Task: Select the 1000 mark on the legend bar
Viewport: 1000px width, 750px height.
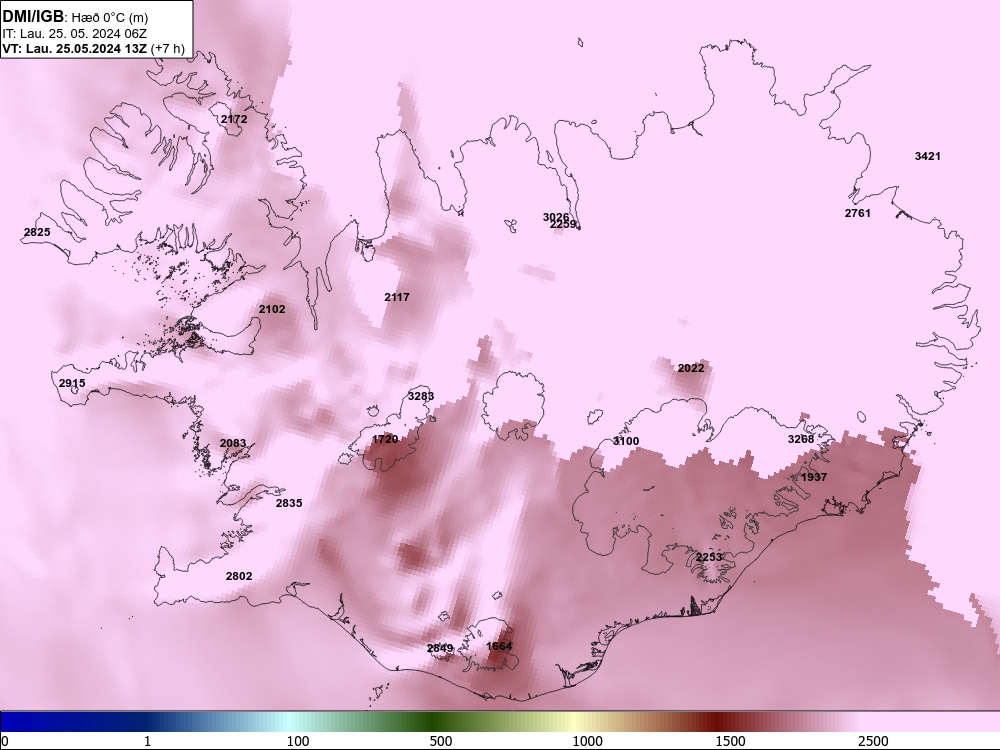Action: coord(587,741)
